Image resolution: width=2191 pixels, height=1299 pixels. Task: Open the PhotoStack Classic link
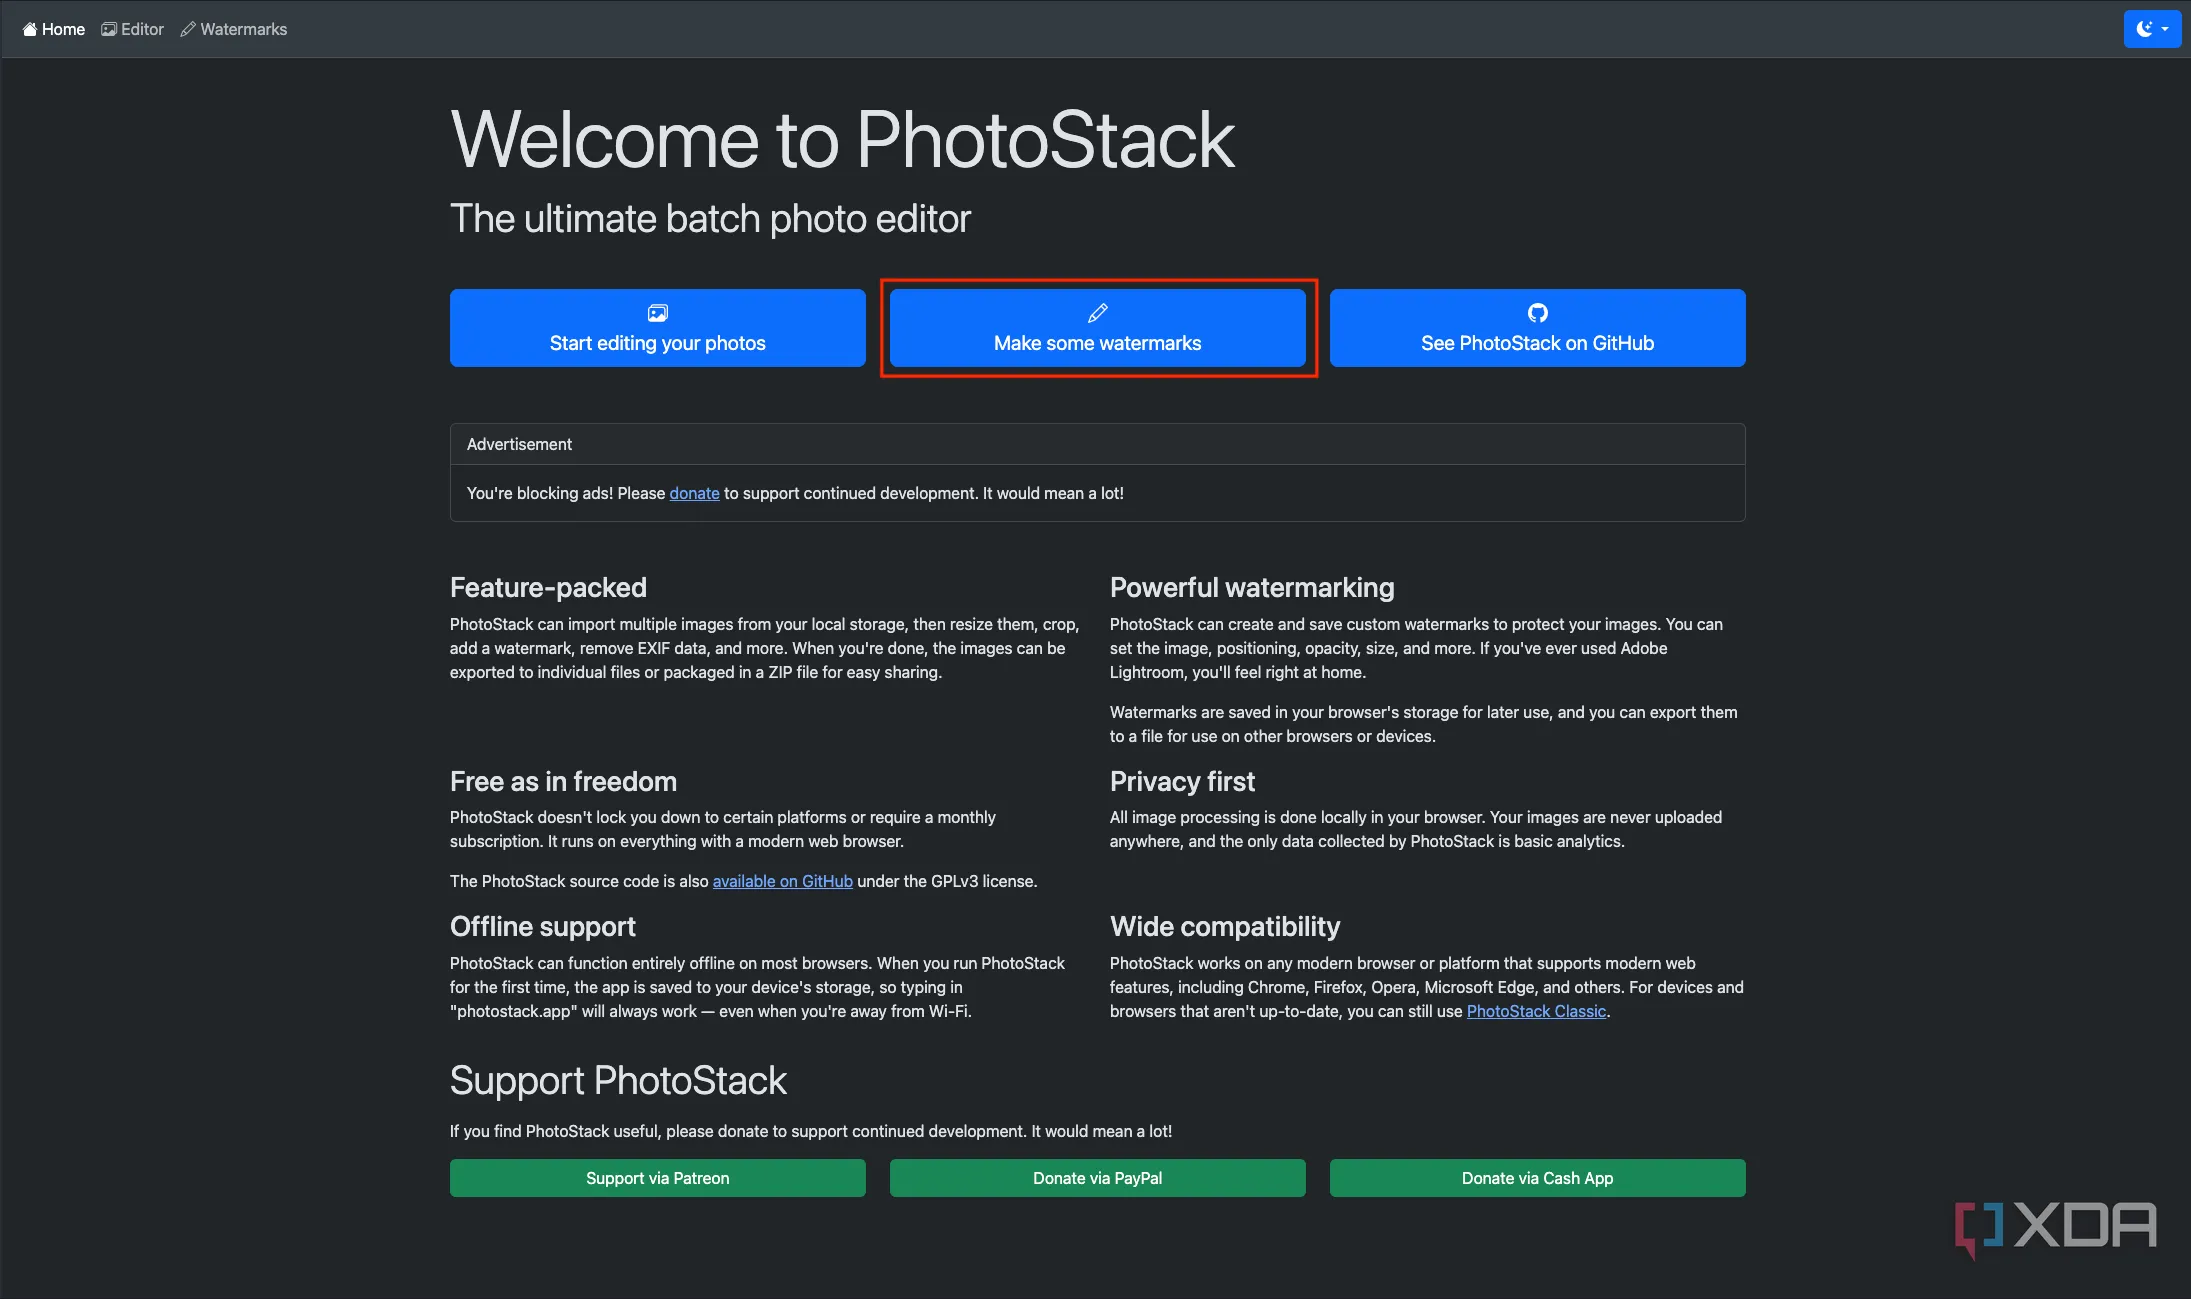click(x=1536, y=1011)
